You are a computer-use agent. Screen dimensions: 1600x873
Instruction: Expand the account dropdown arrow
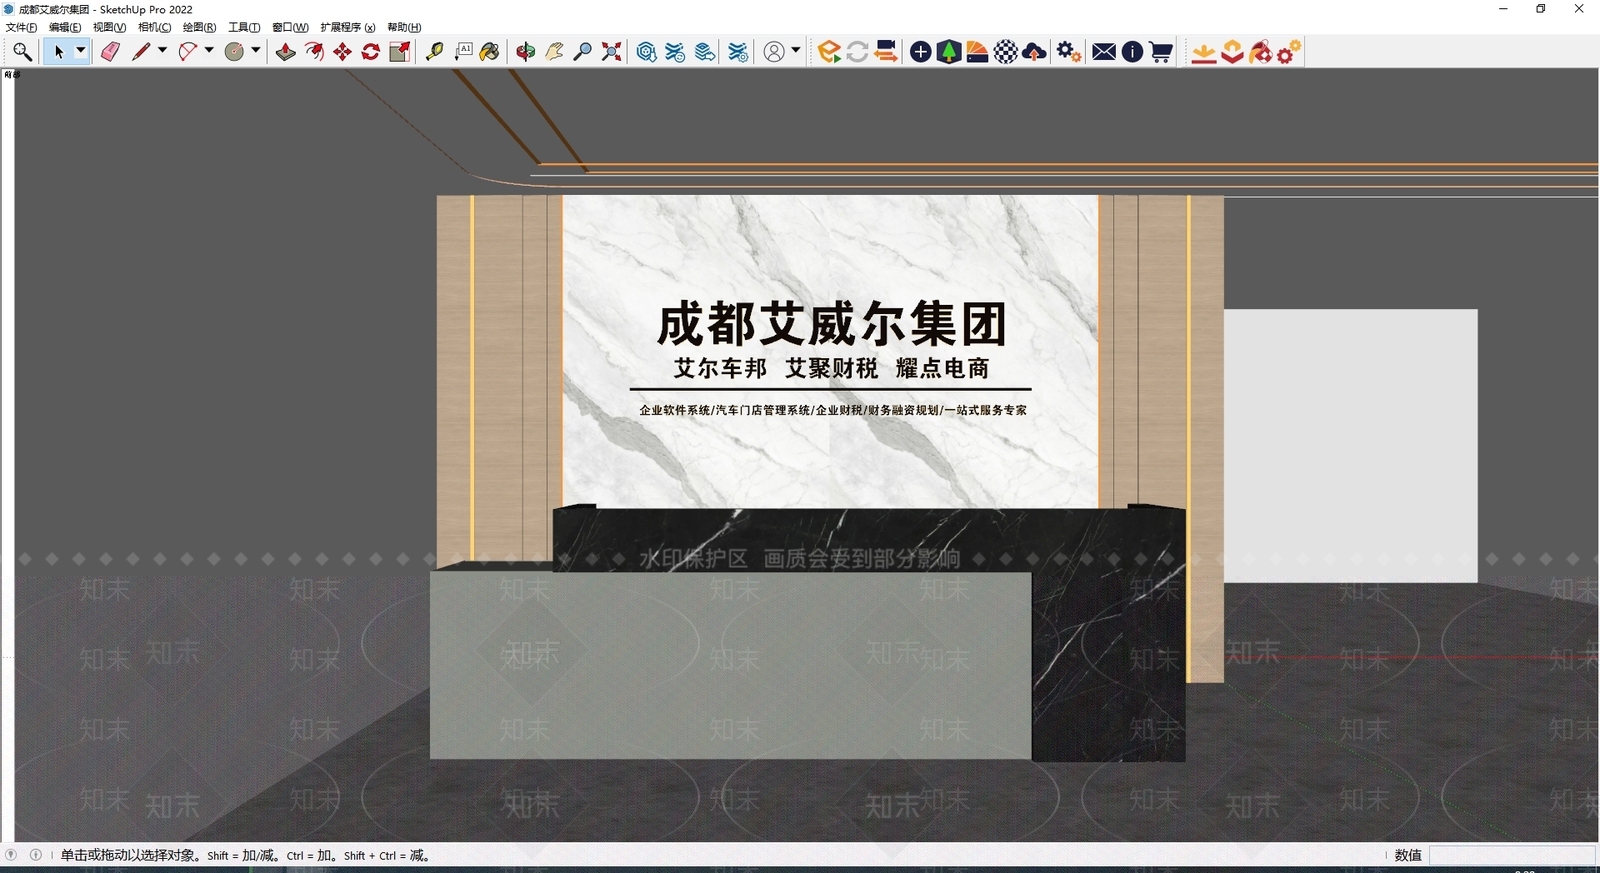(796, 50)
